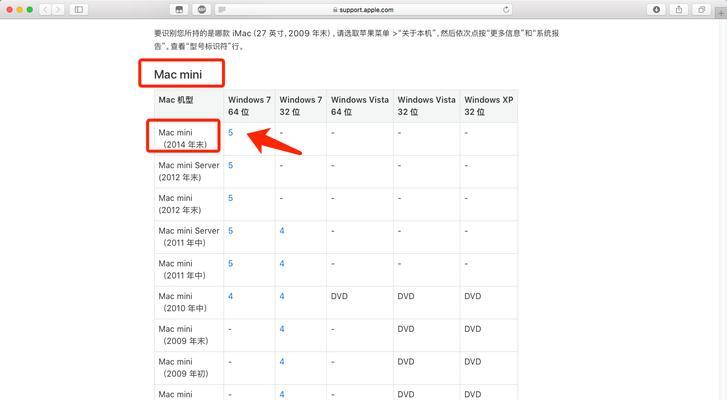This screenshot has height=400, width=727.
Task: Open the round extension icon beside address bar
Action: click(202, 9)
